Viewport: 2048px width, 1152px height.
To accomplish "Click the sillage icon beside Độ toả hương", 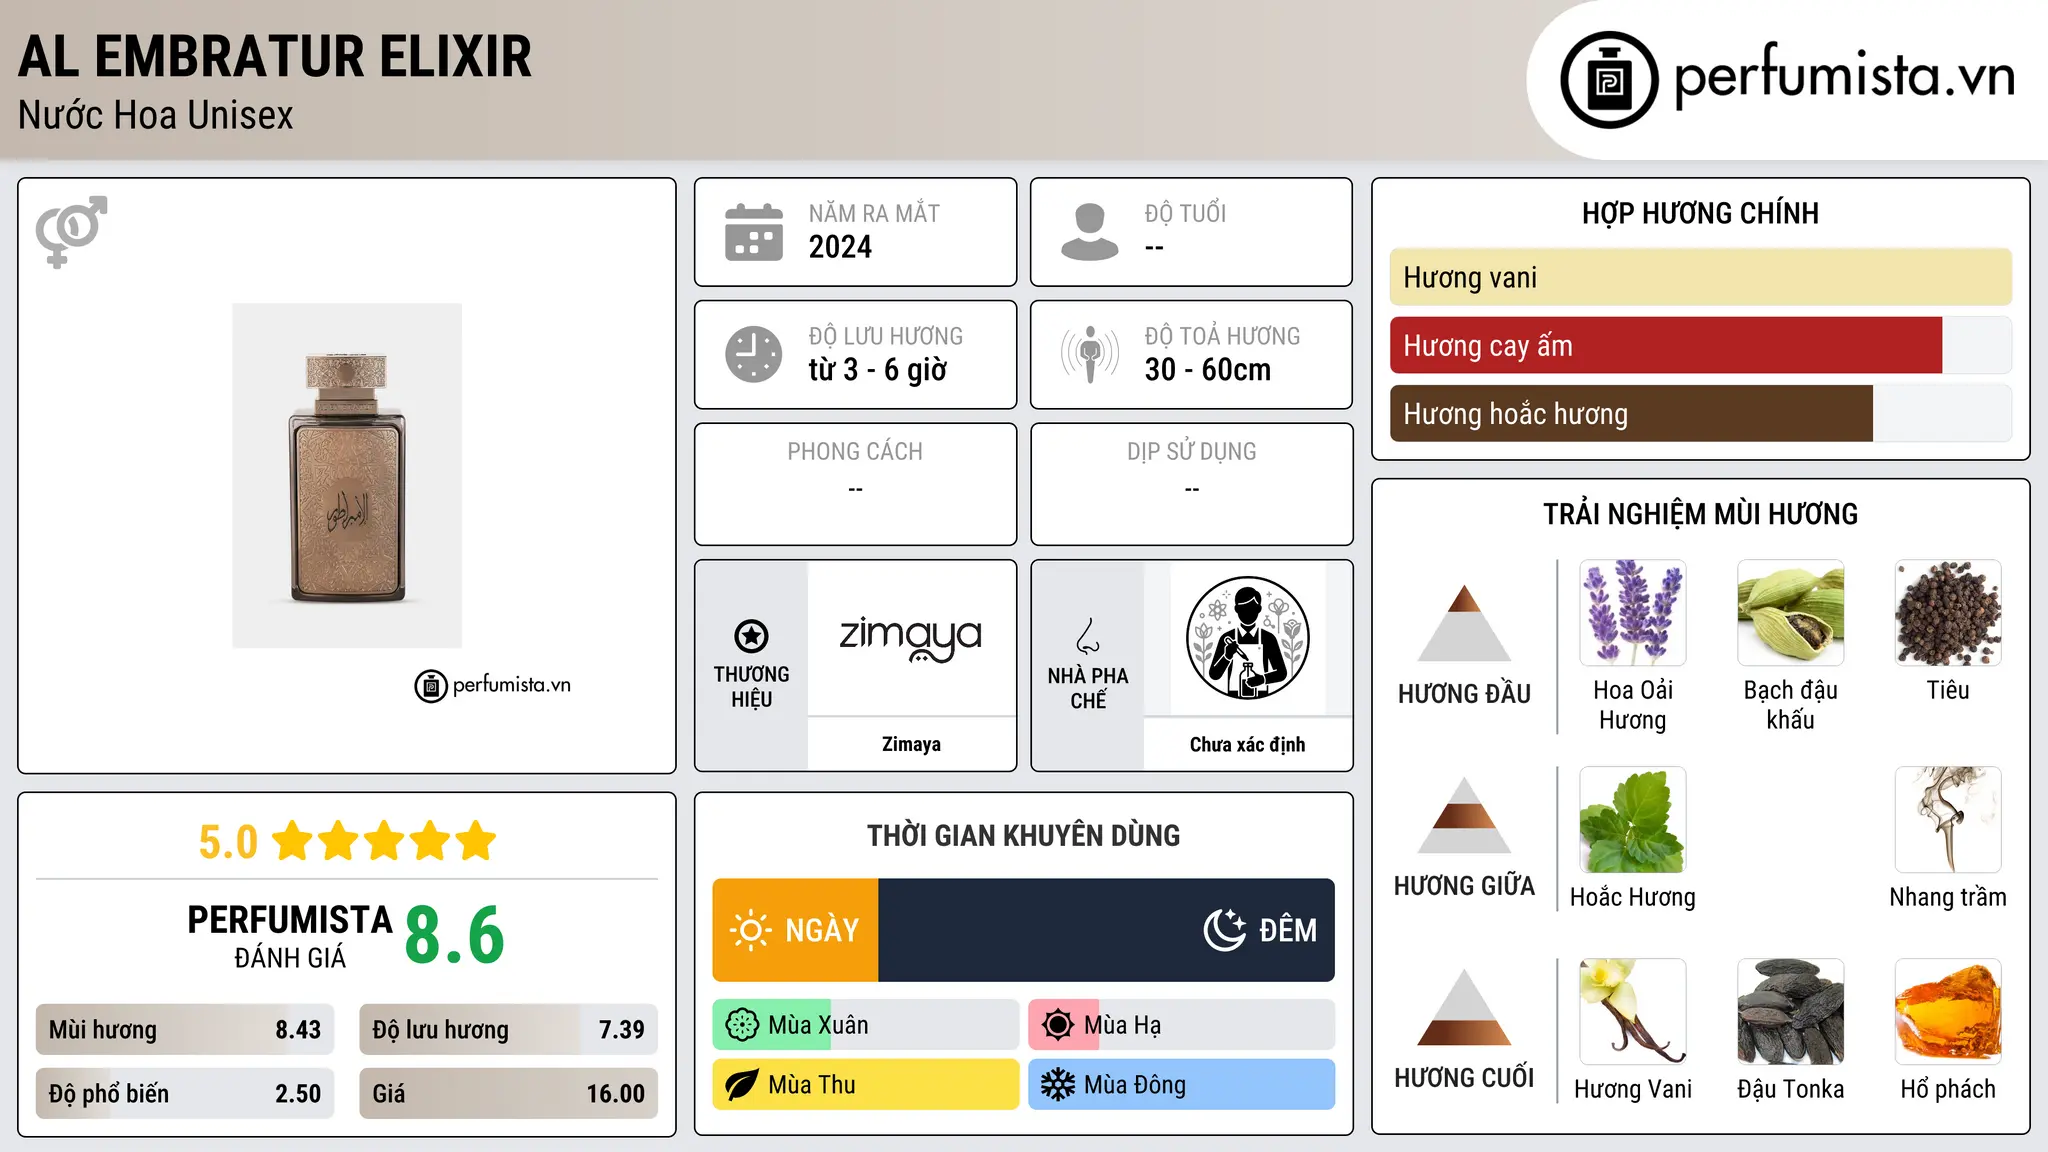I will tap(1089, 354).
